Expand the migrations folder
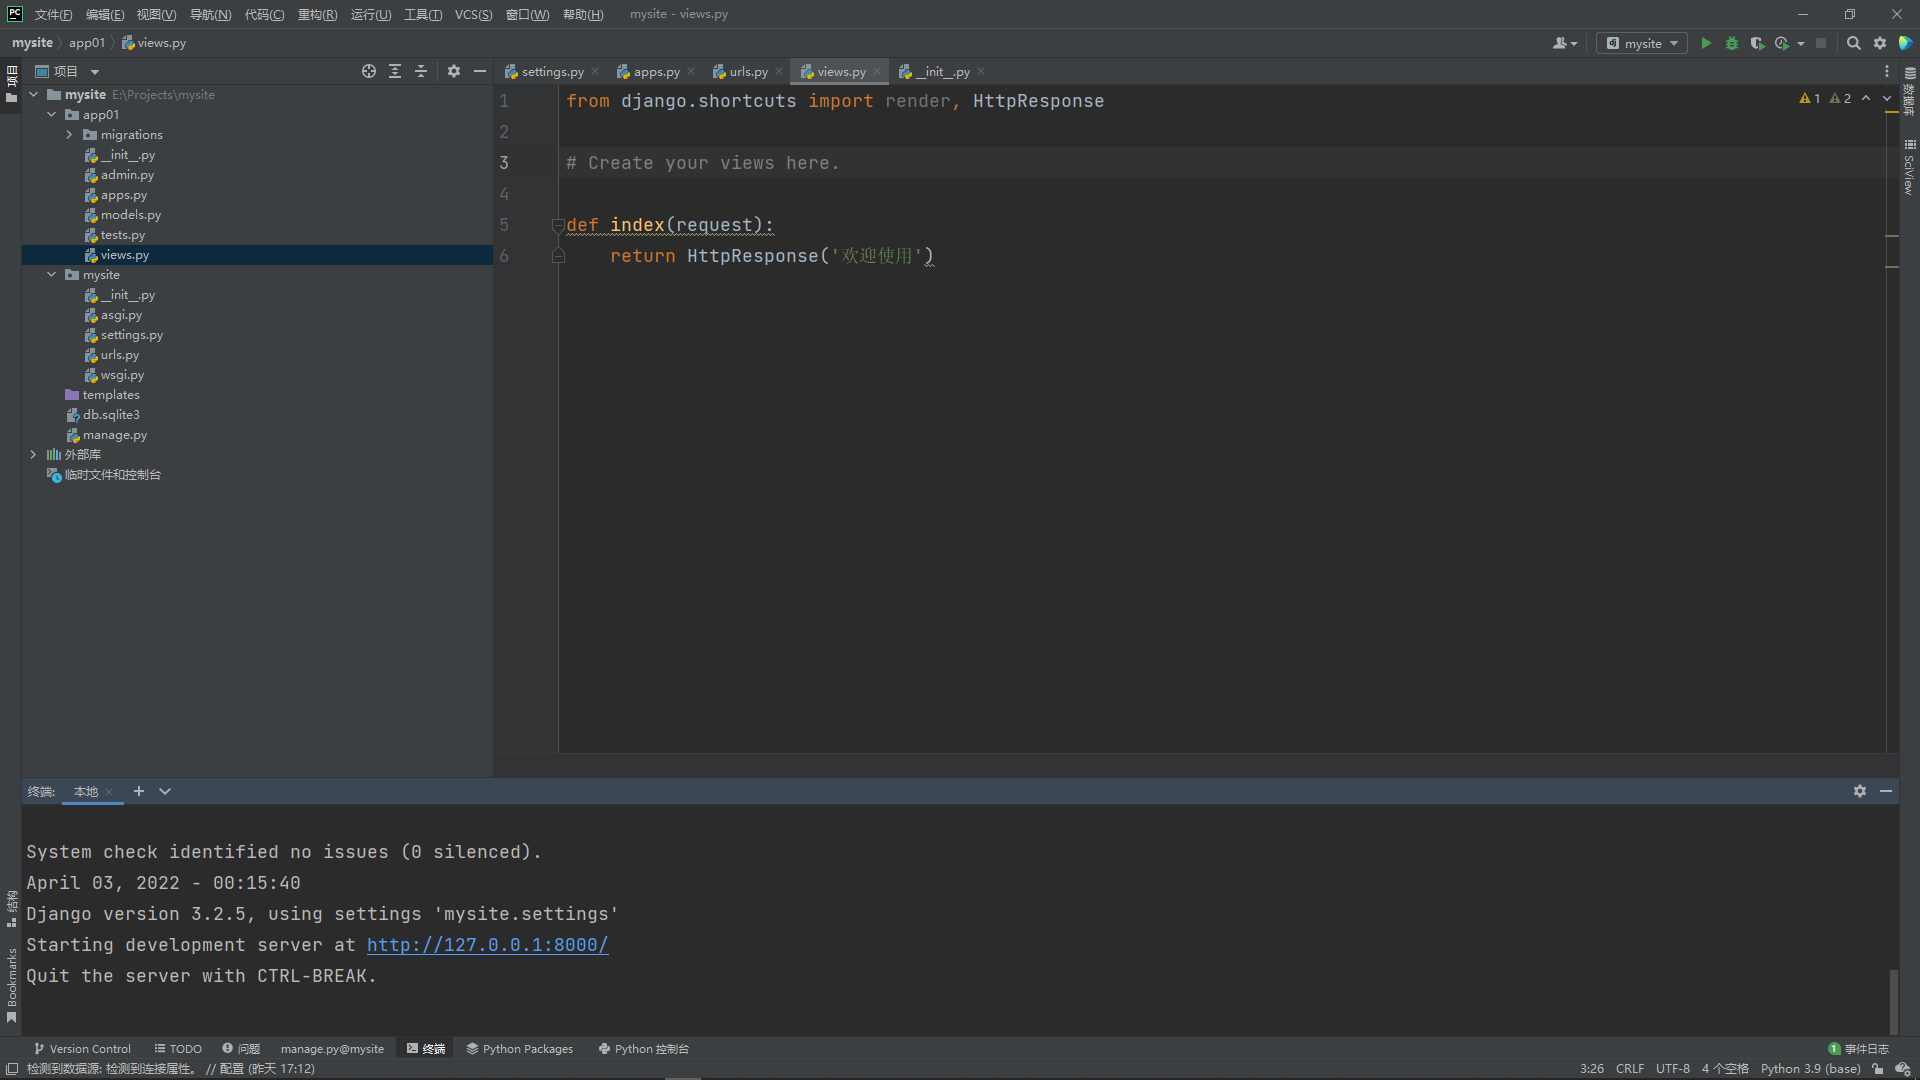 (x=69, y=134)
